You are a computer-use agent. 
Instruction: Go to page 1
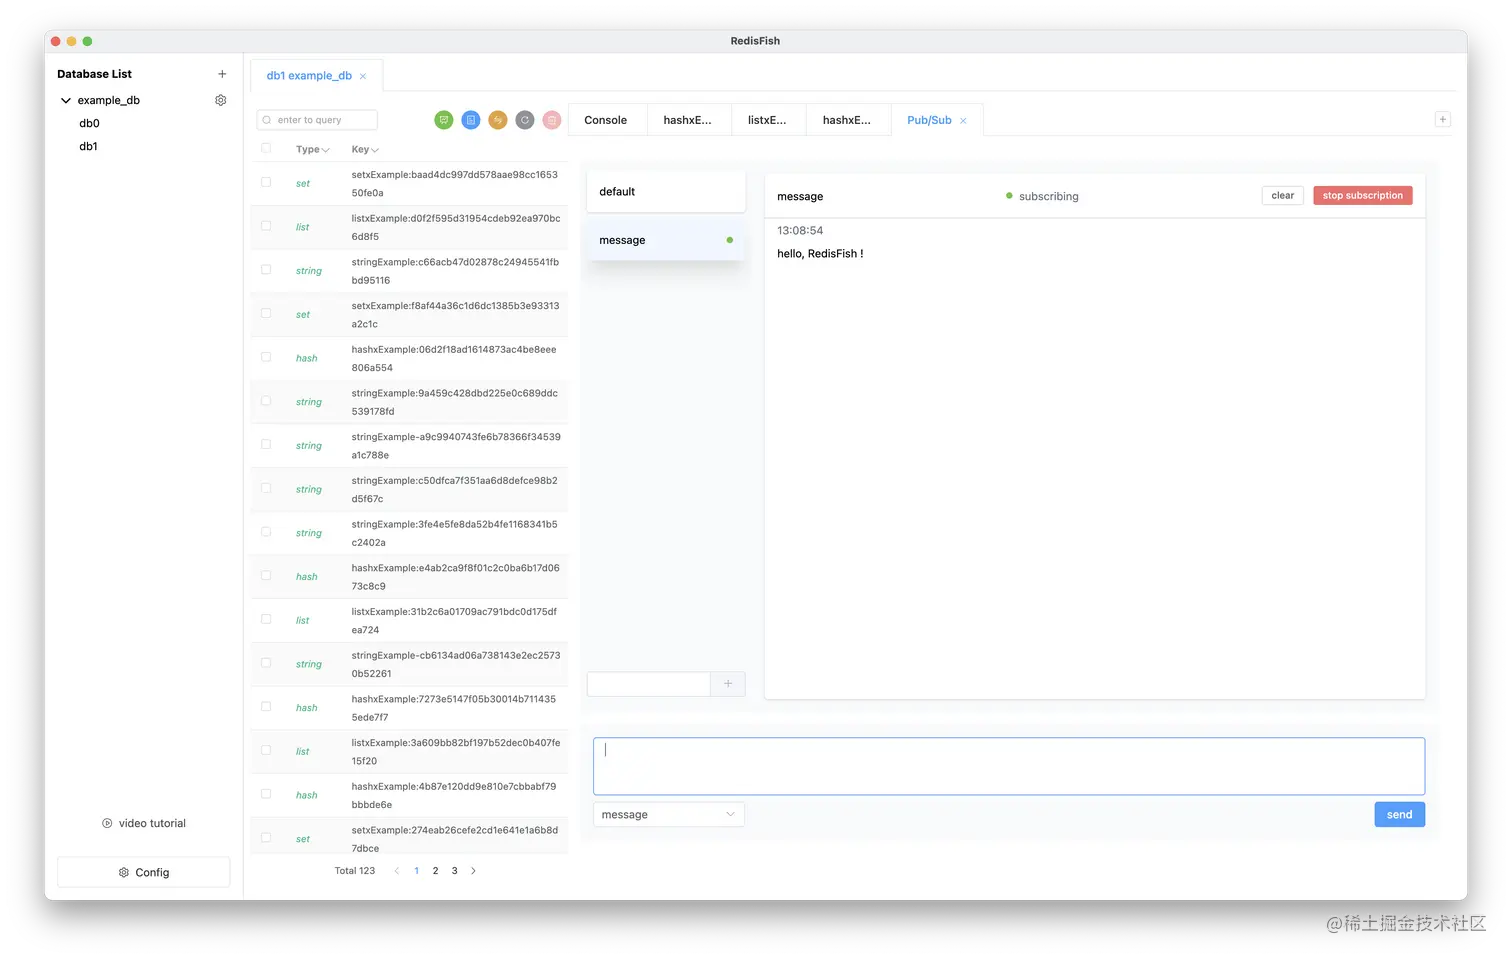[416, 871]
